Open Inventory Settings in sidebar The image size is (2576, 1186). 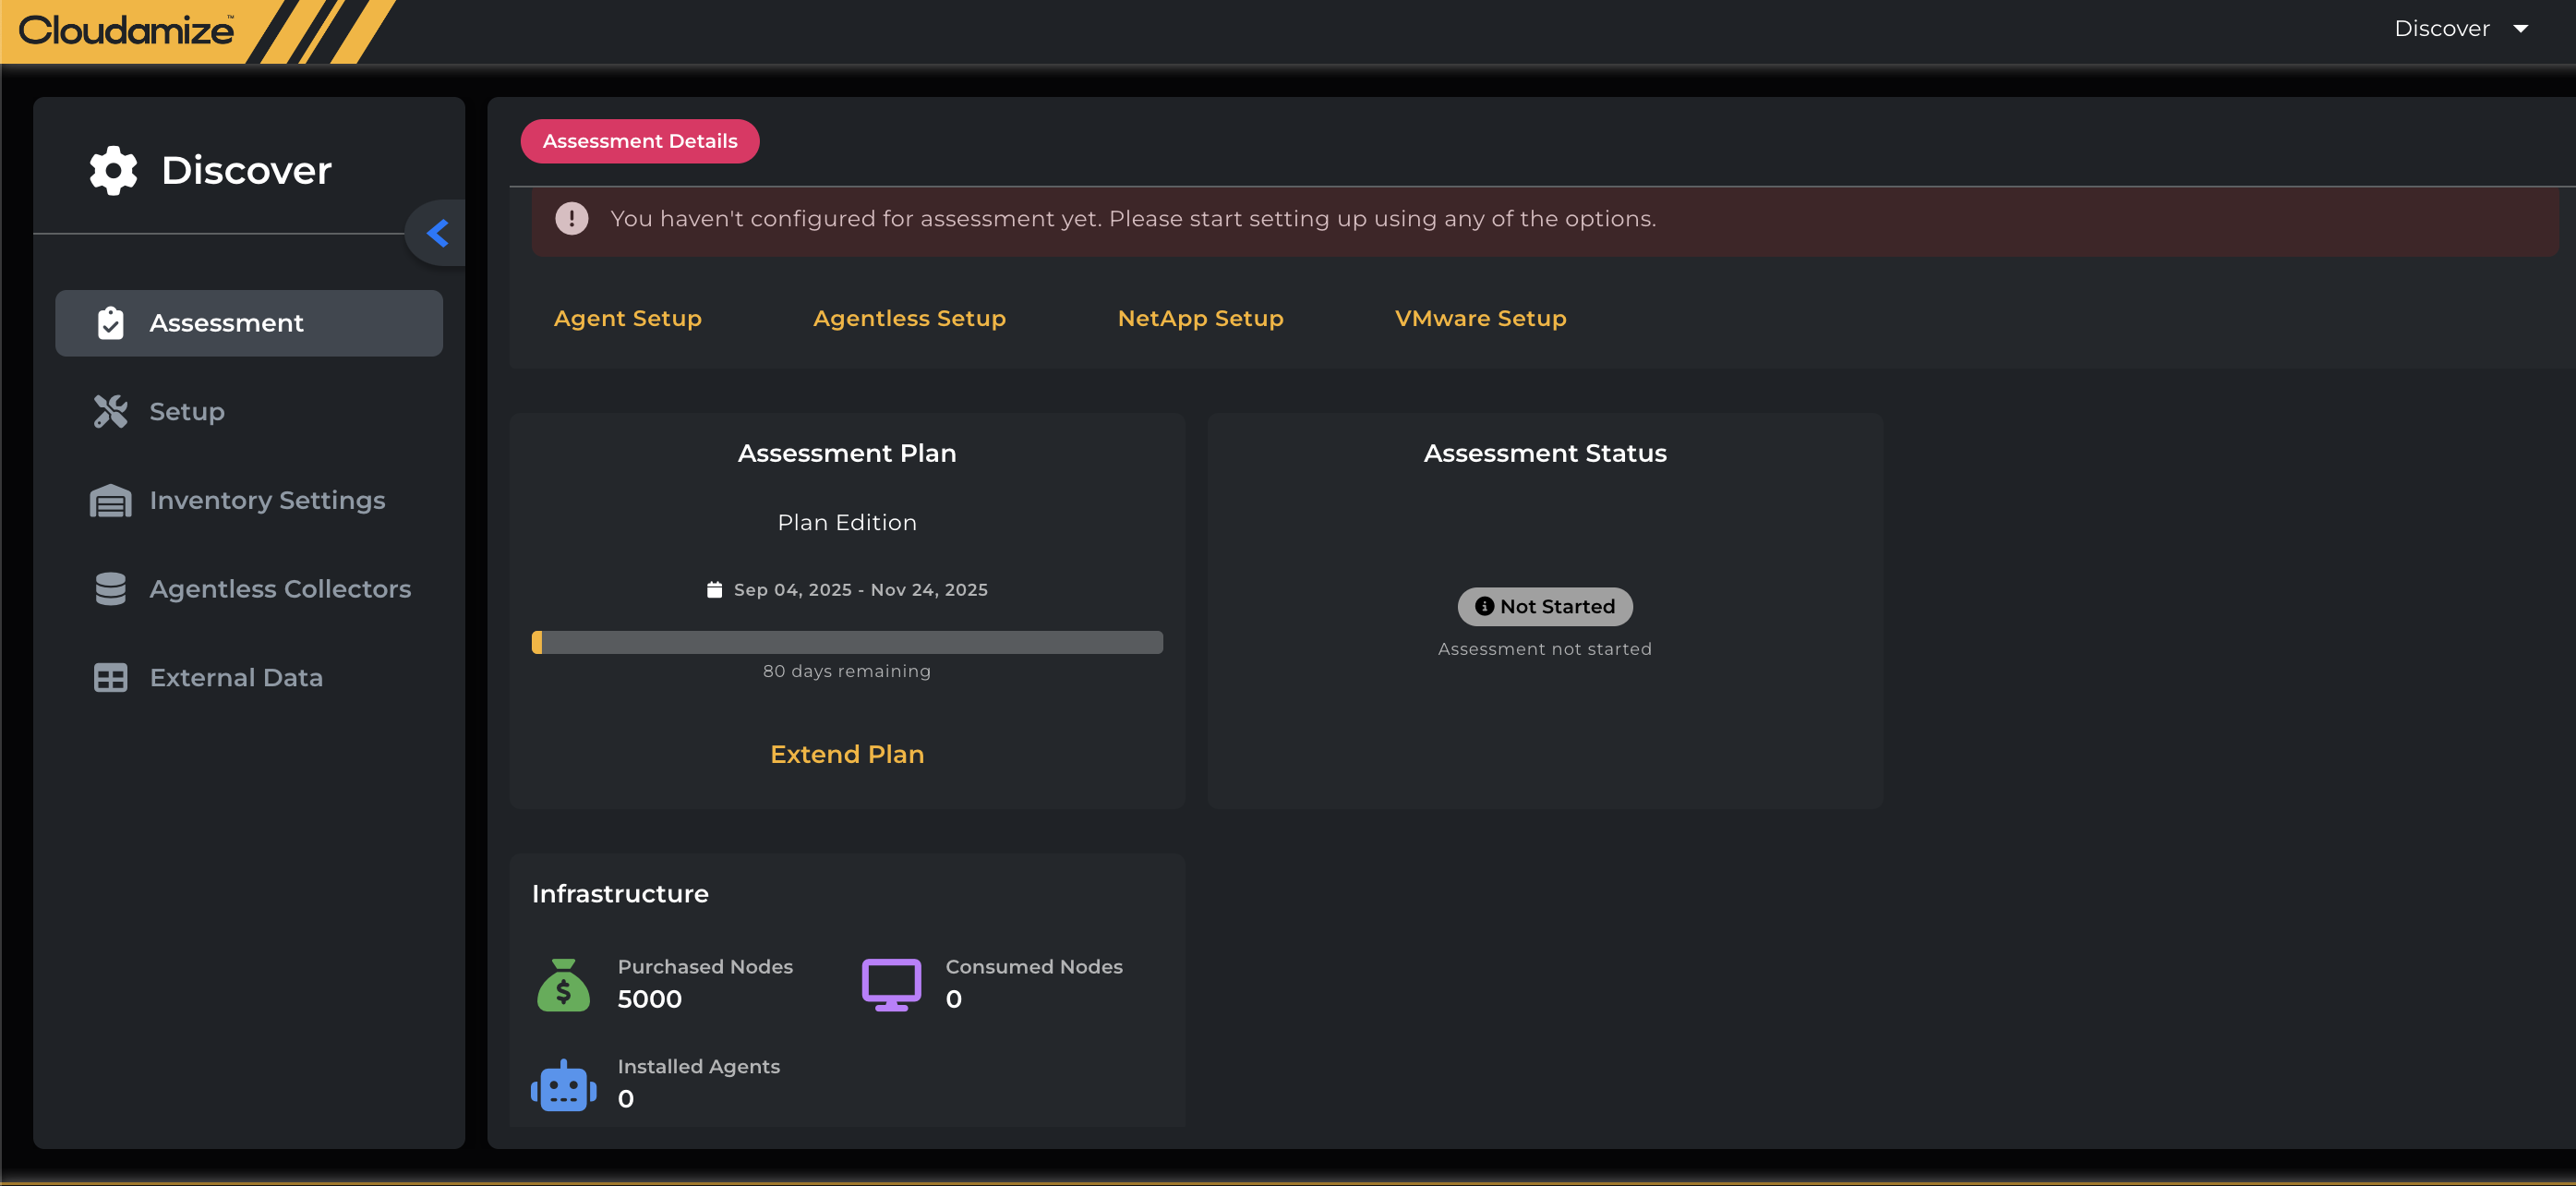pos(267,500)
